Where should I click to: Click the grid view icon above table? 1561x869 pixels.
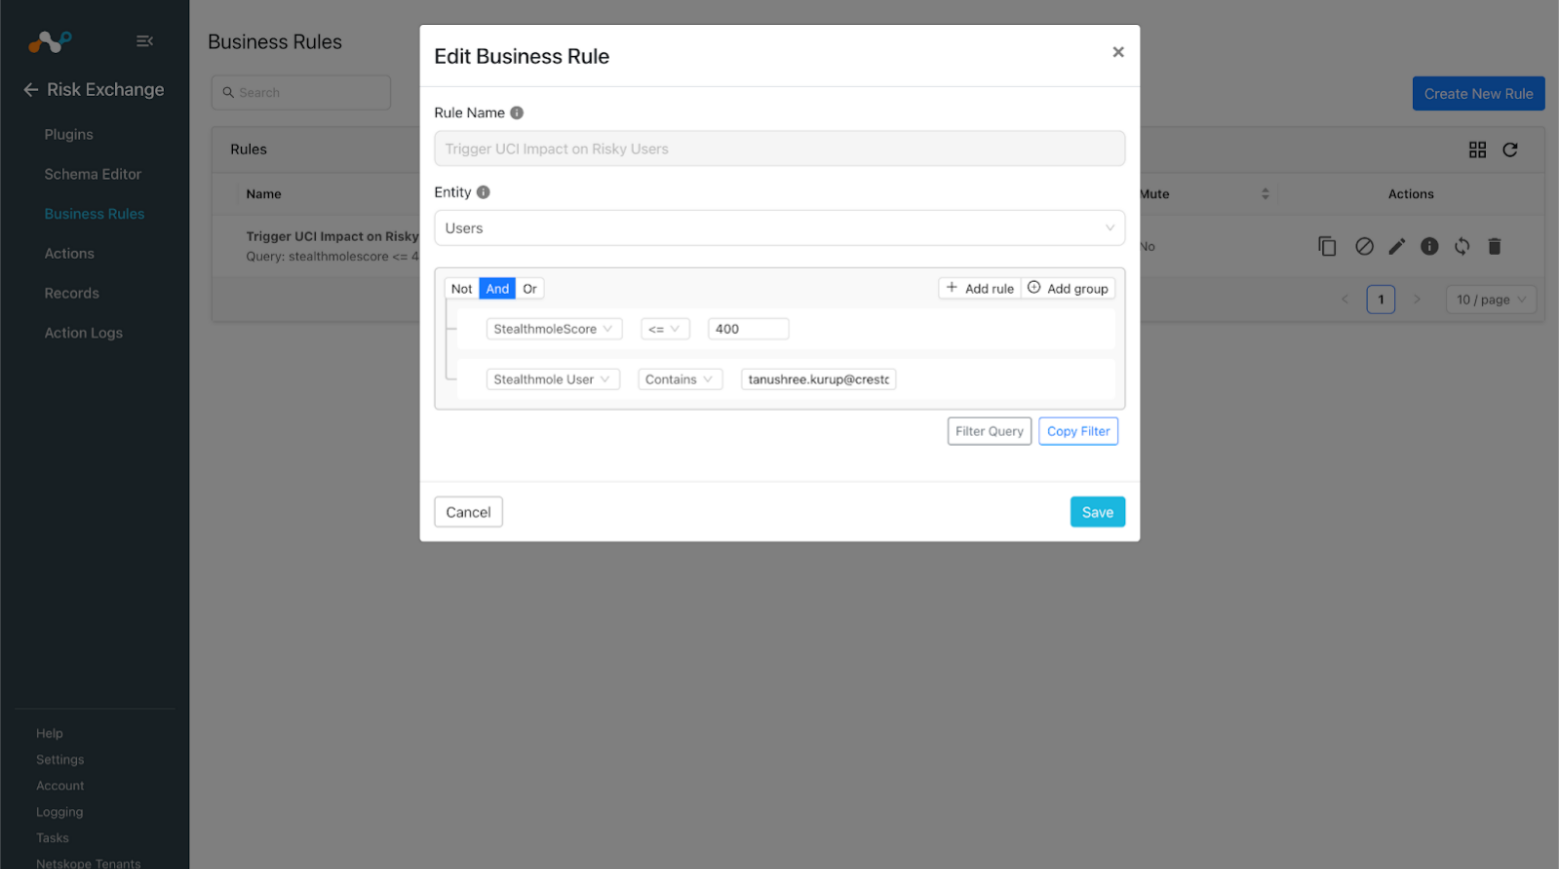(x=1477, y=150)
